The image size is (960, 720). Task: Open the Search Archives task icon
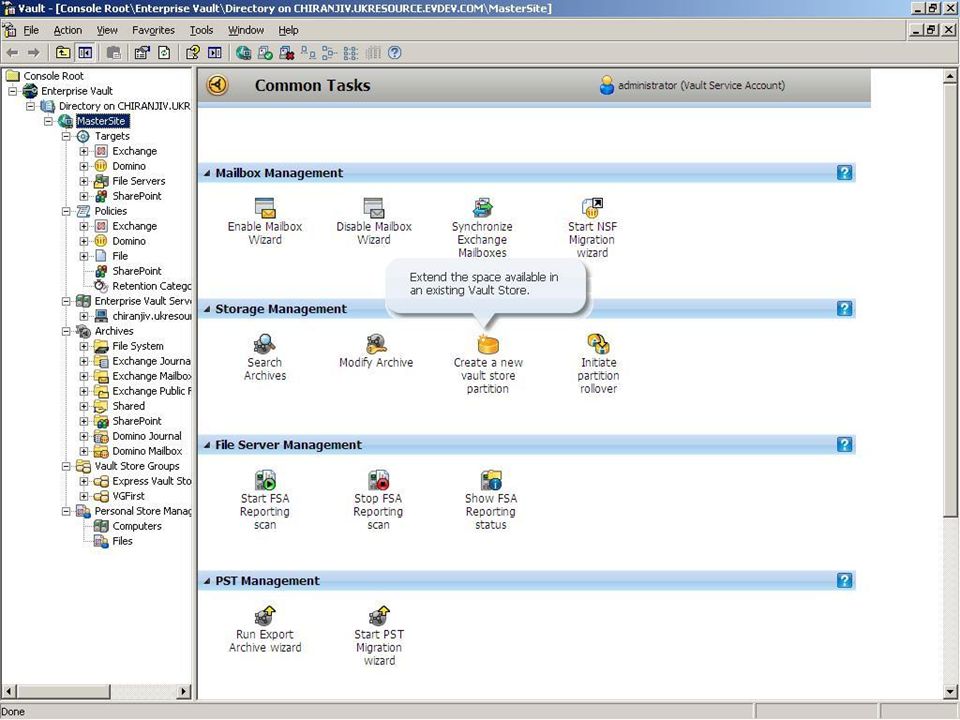[x=264, y=344]
